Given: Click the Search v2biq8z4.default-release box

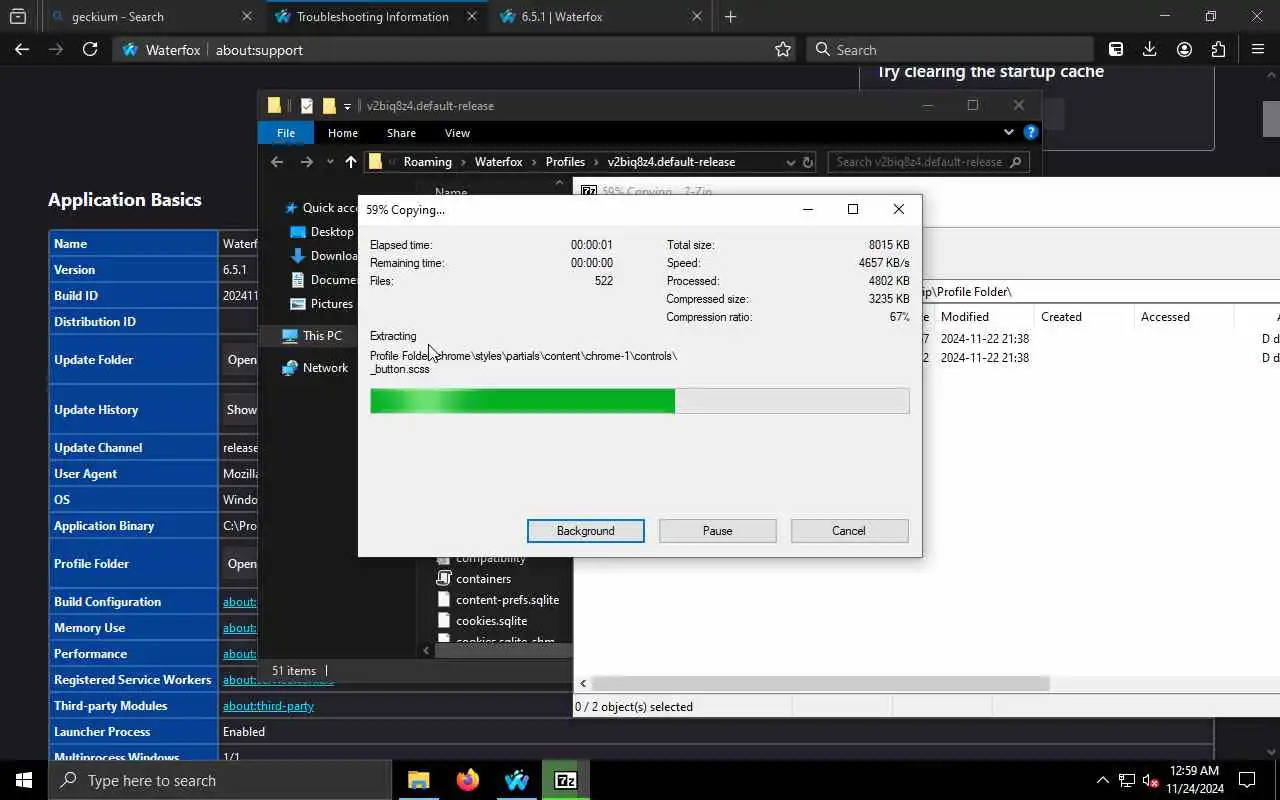Looking at the screenshot, I should [x=928, y=162].
